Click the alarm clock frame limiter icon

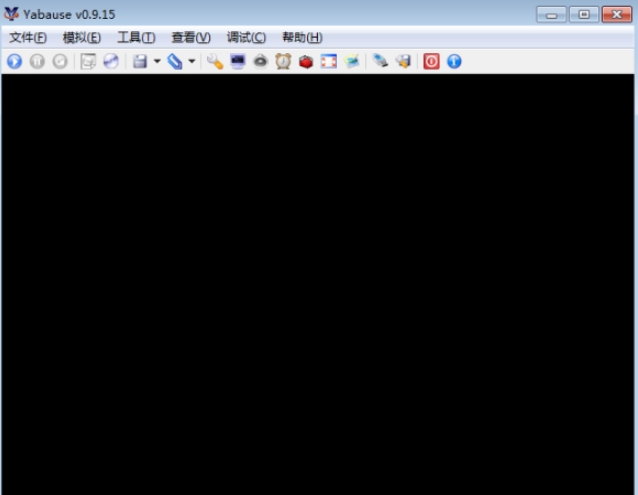[x=283, y=61]
